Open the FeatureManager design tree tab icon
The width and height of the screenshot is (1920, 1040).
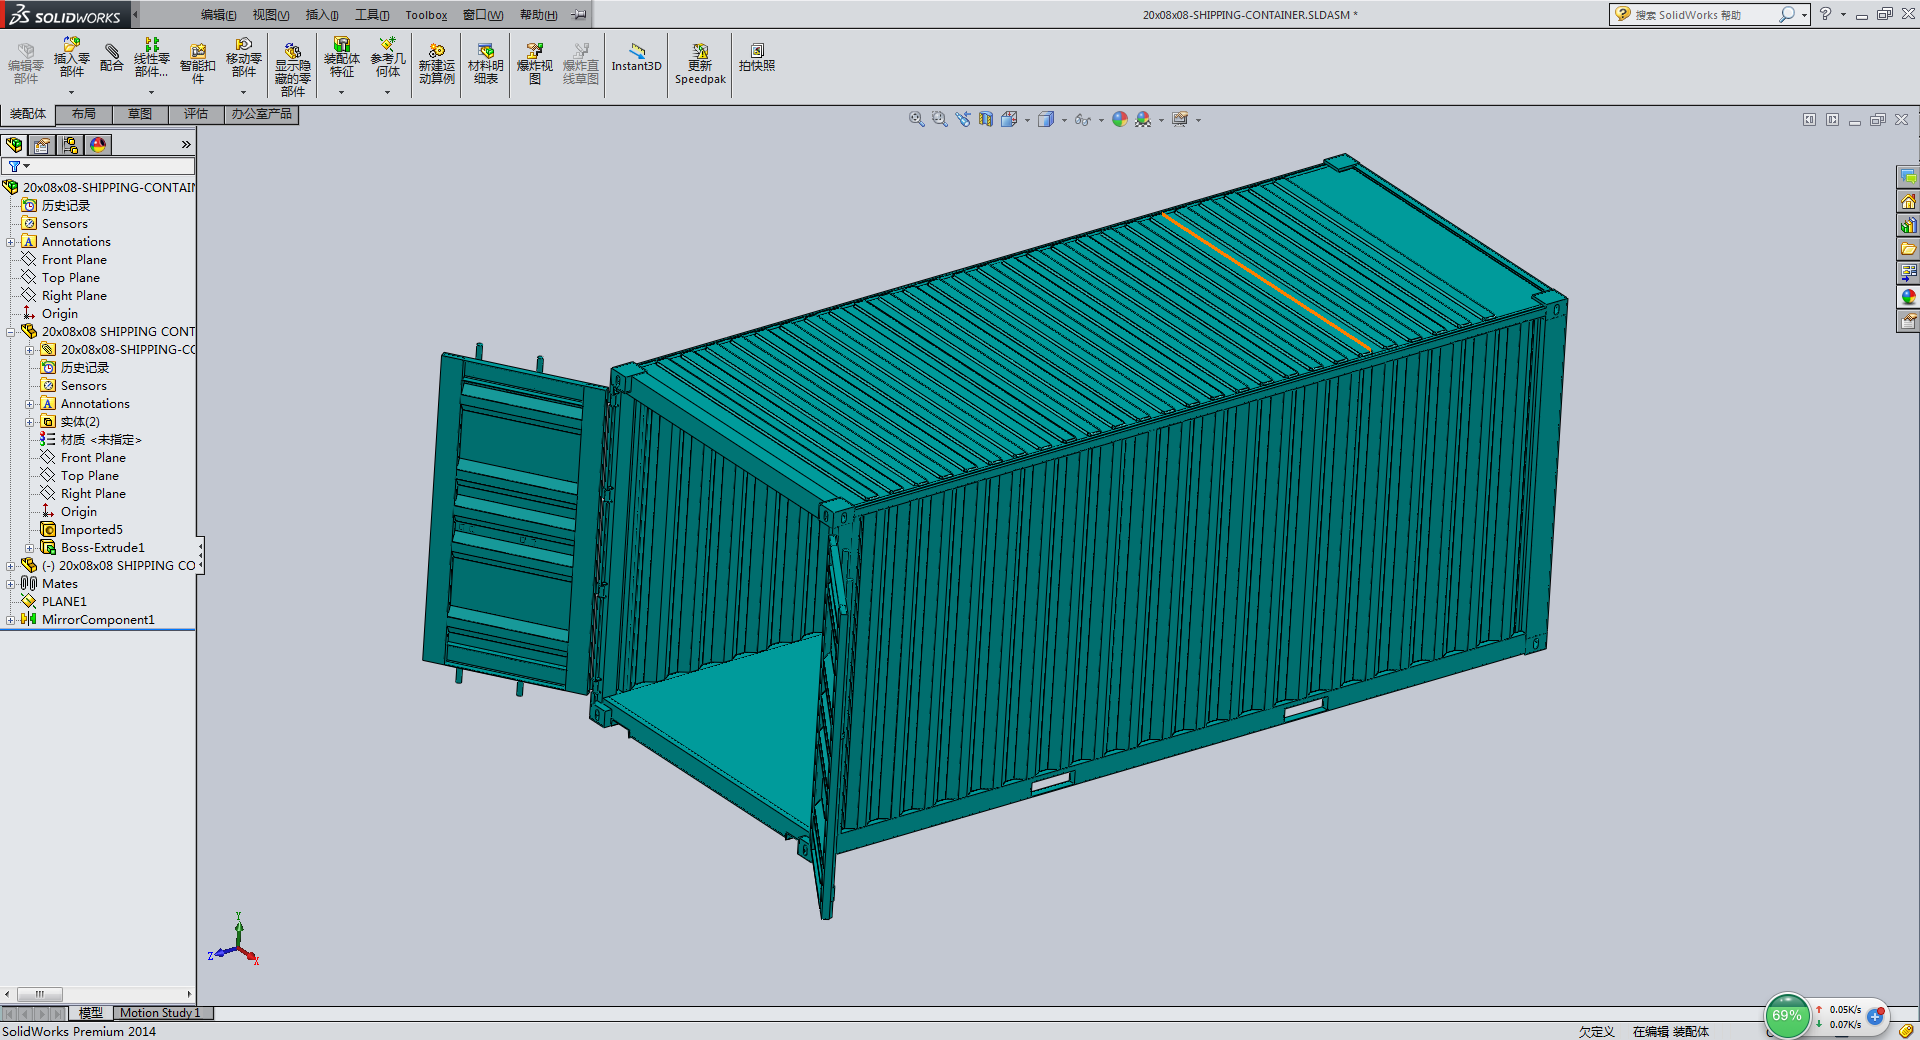(x=14, y=145)
